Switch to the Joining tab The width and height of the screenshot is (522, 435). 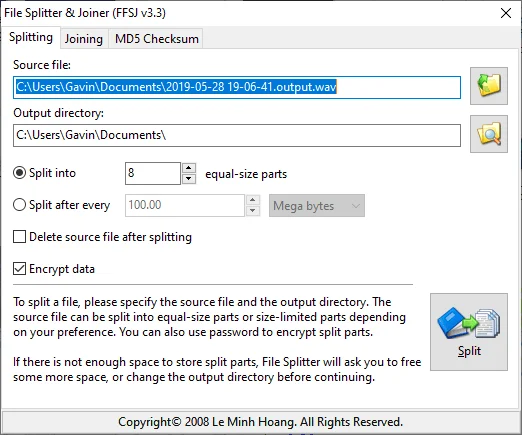[84, 39]
